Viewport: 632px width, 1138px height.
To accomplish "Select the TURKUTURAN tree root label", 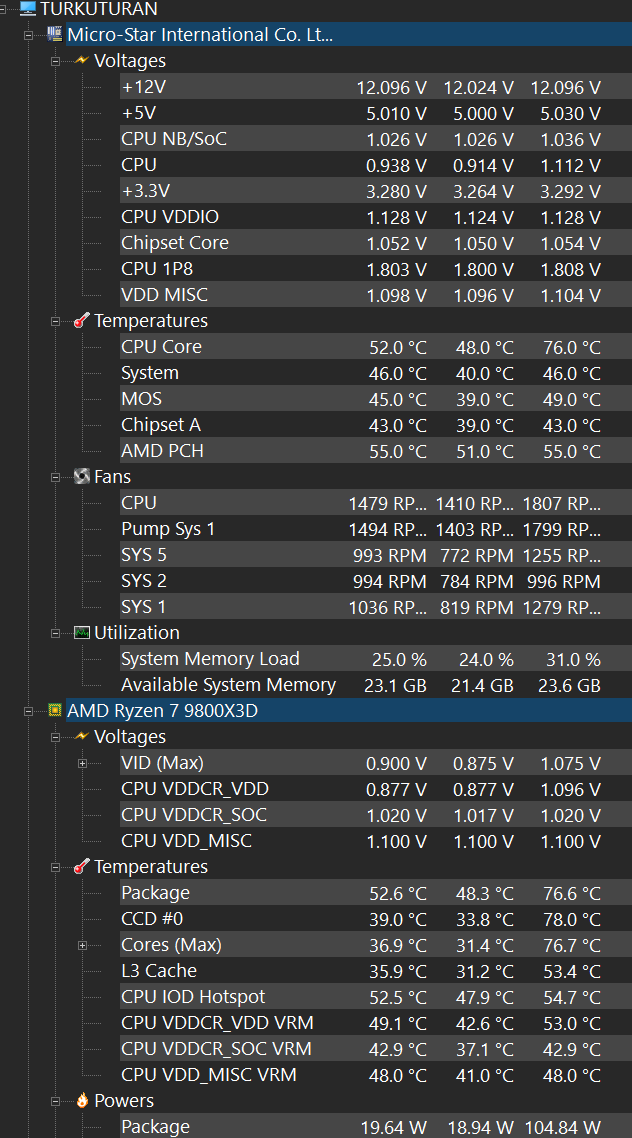I will click(x=99, y=9).
